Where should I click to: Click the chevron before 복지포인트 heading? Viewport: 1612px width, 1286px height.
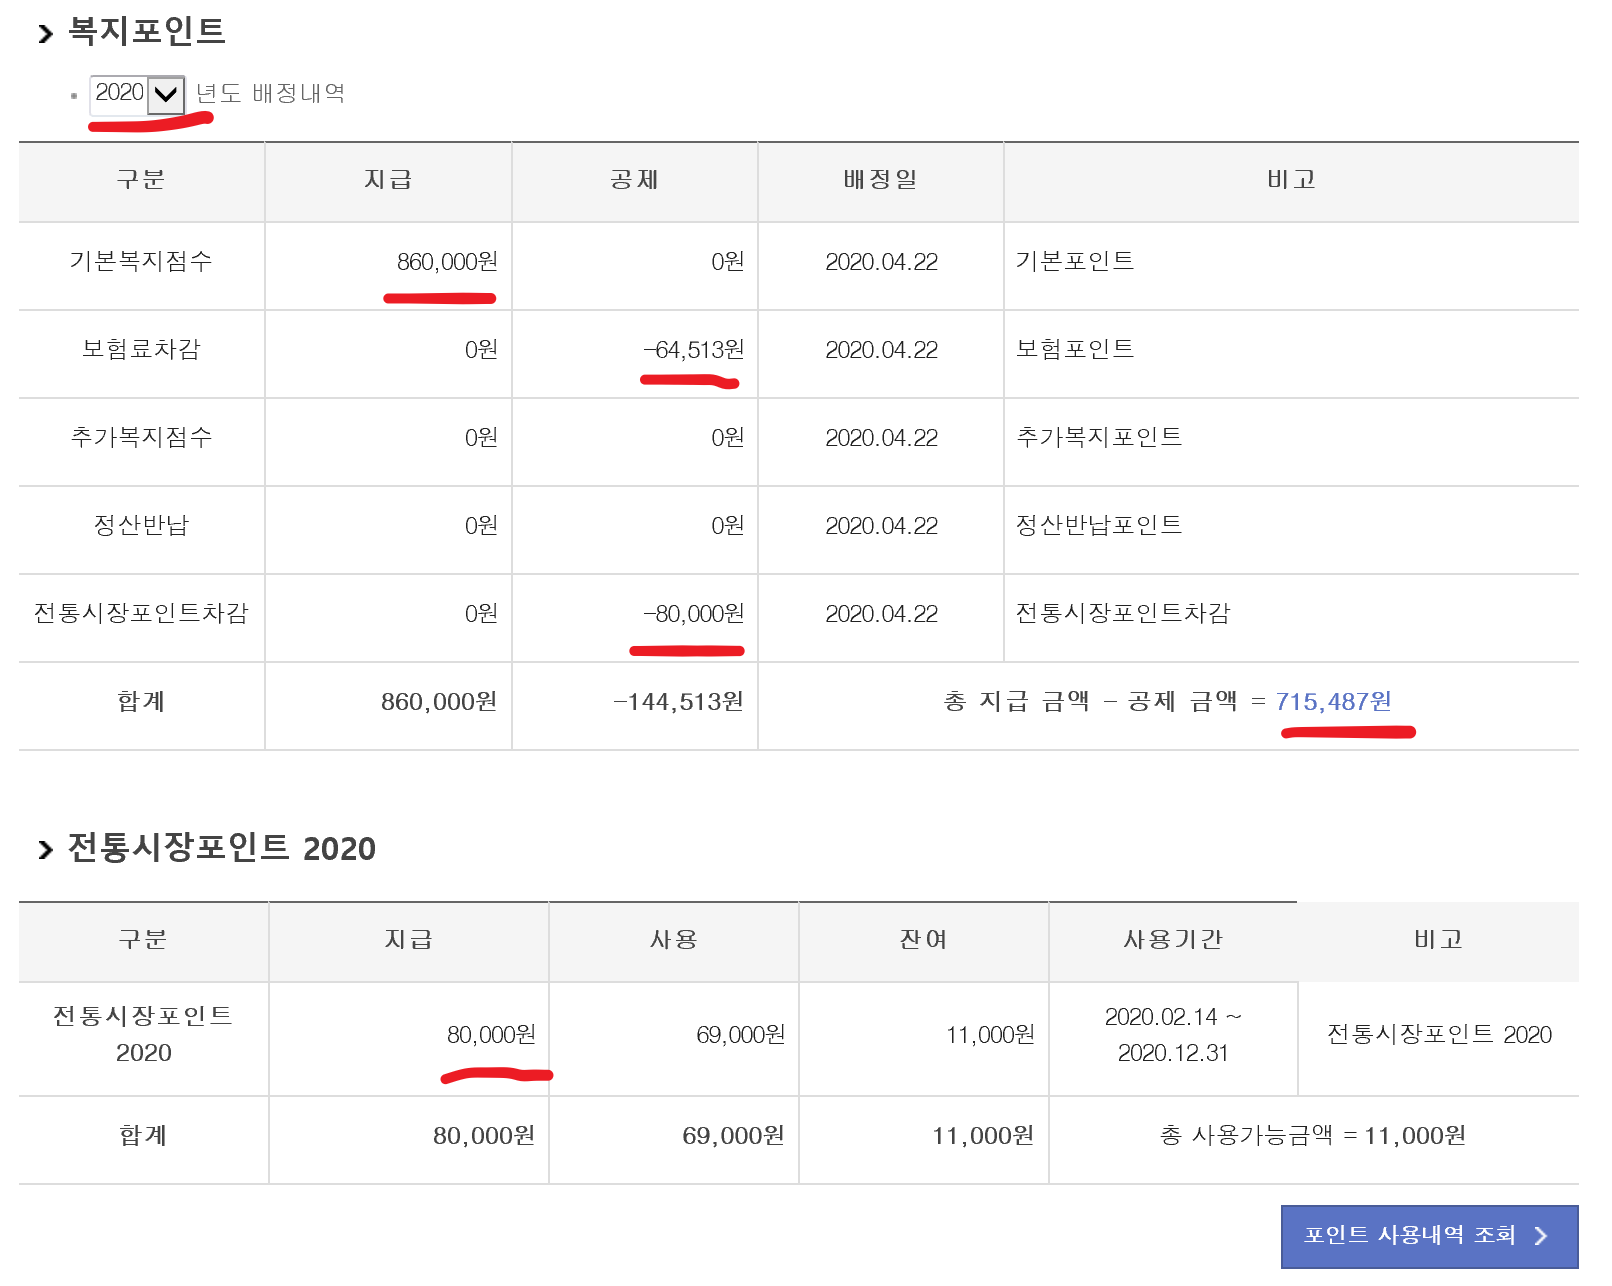click(x=45, y=34)
